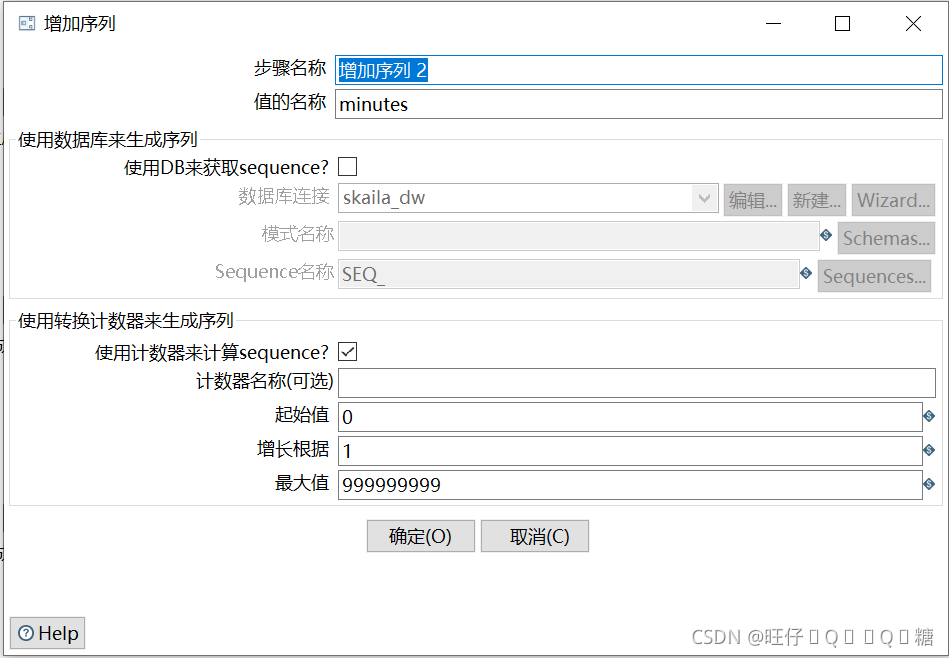This screenshot has height=658, width=949.
Task: Open the 数据库连接 dropdown showing skaila_dw
Action: pos(528,198)
